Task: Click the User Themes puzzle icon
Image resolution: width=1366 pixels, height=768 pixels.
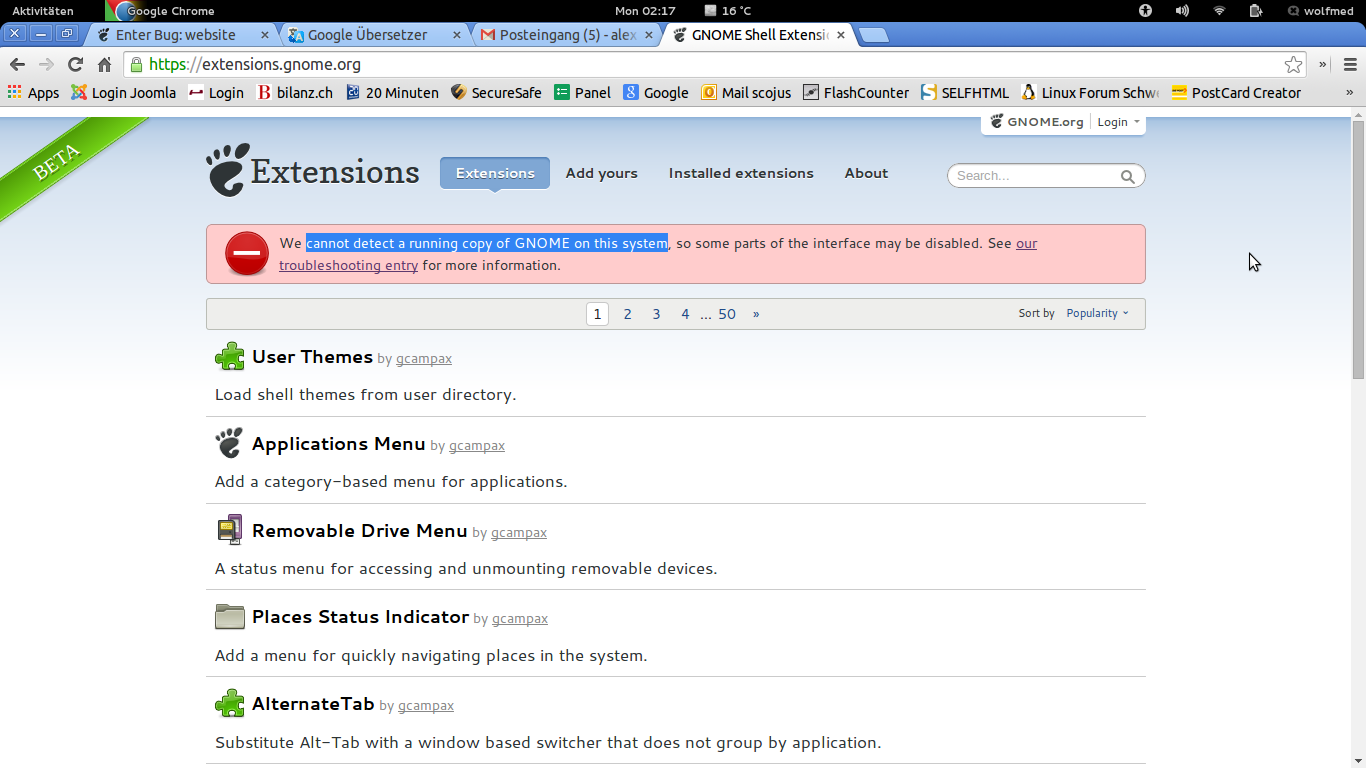Action: (230, 357)
